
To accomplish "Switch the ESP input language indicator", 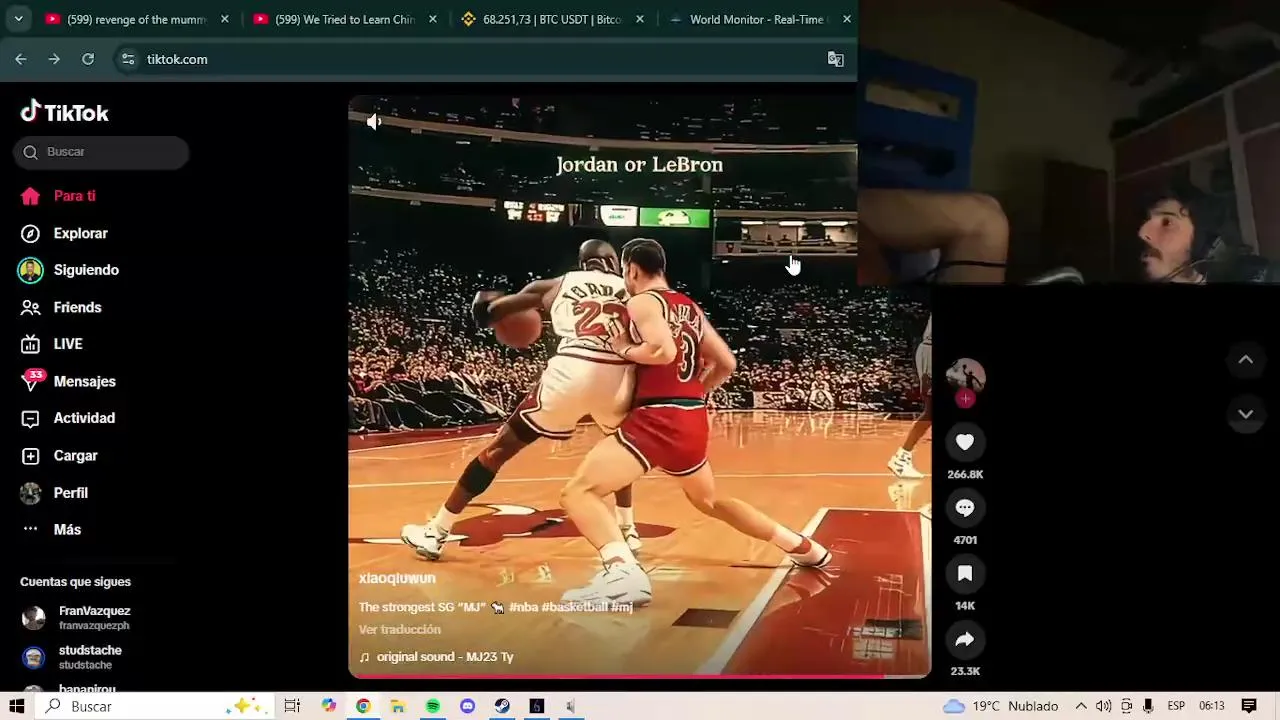I will pos(1177,706).
